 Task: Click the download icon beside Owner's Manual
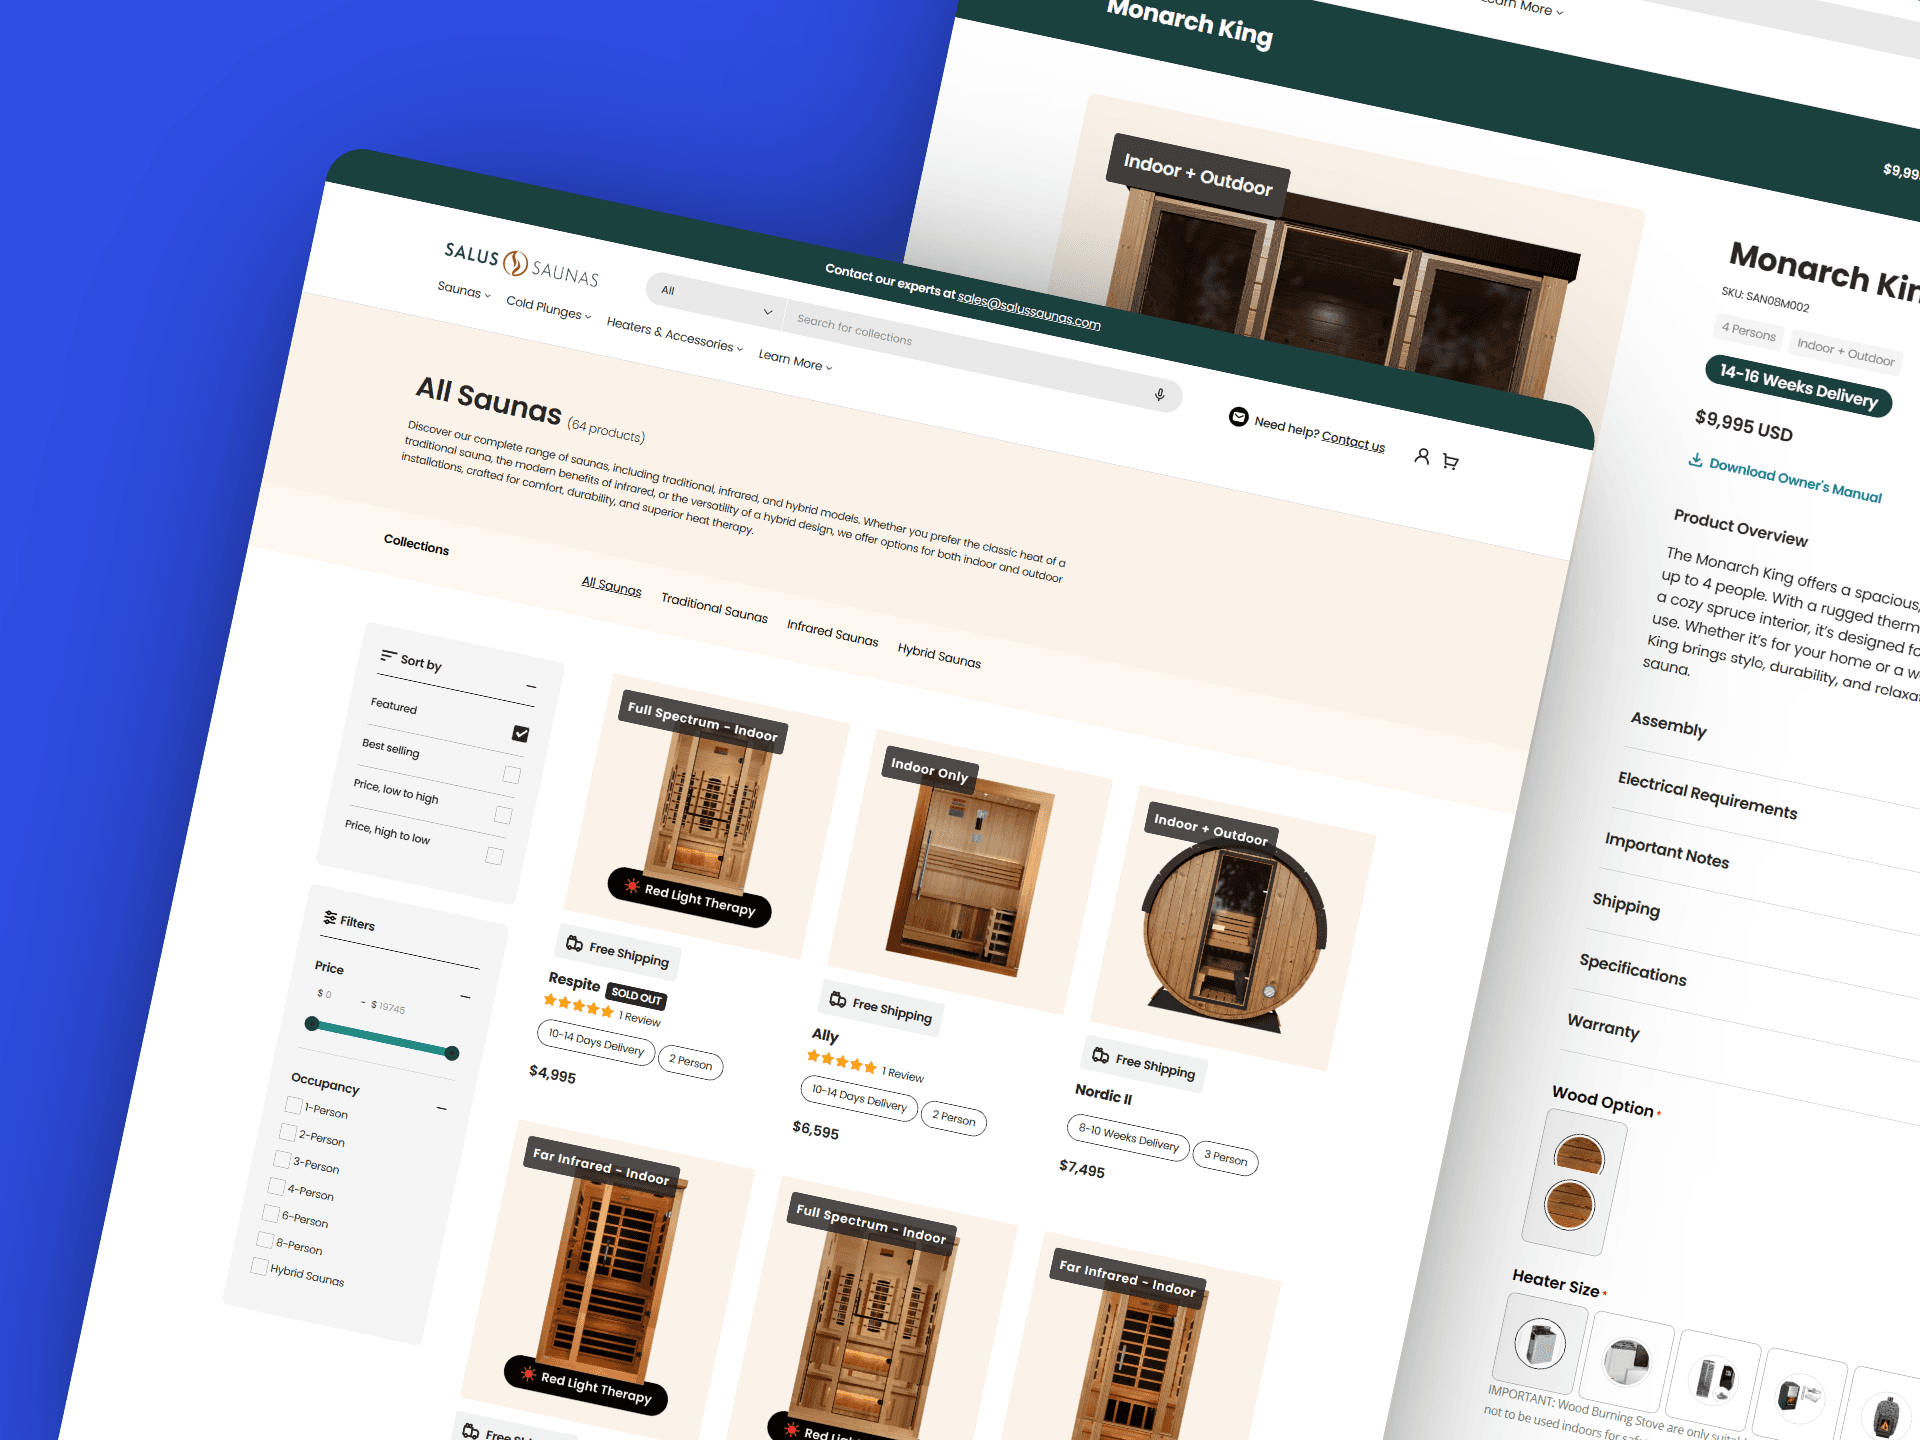coord(1695,460)
